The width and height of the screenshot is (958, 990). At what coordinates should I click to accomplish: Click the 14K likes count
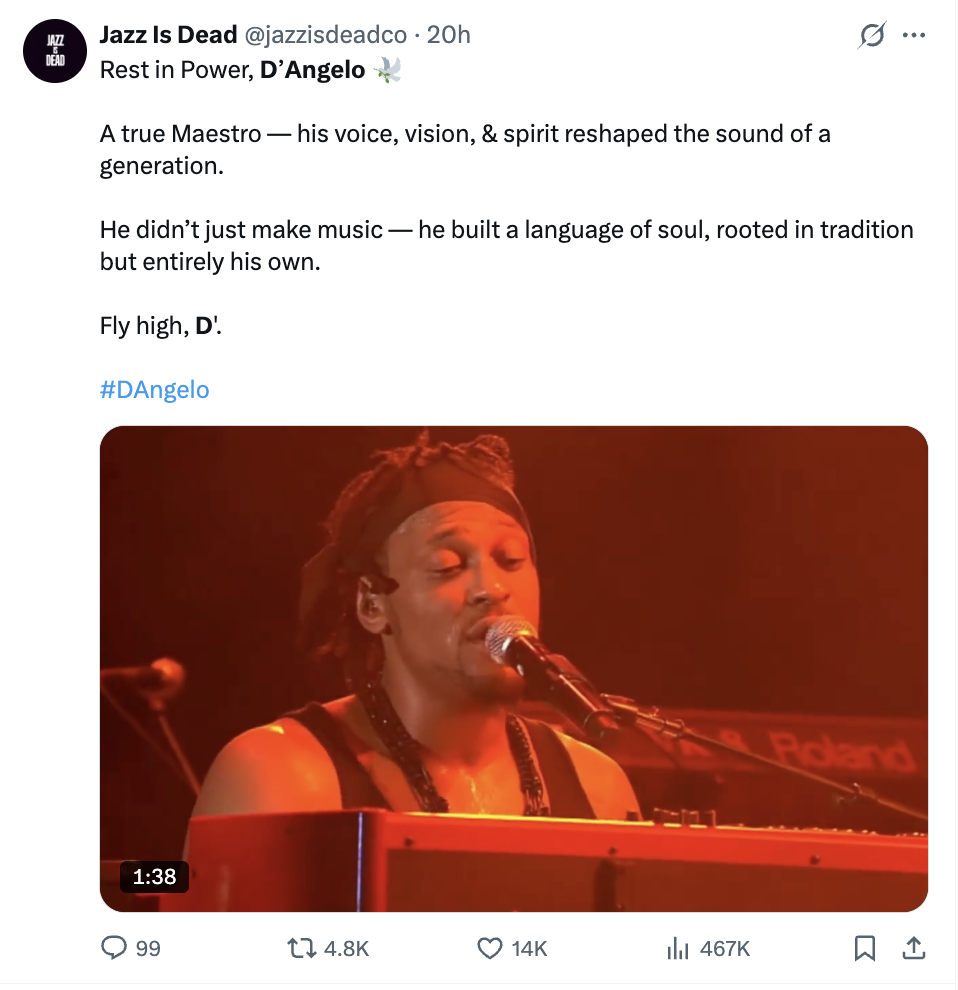point(530,948)
